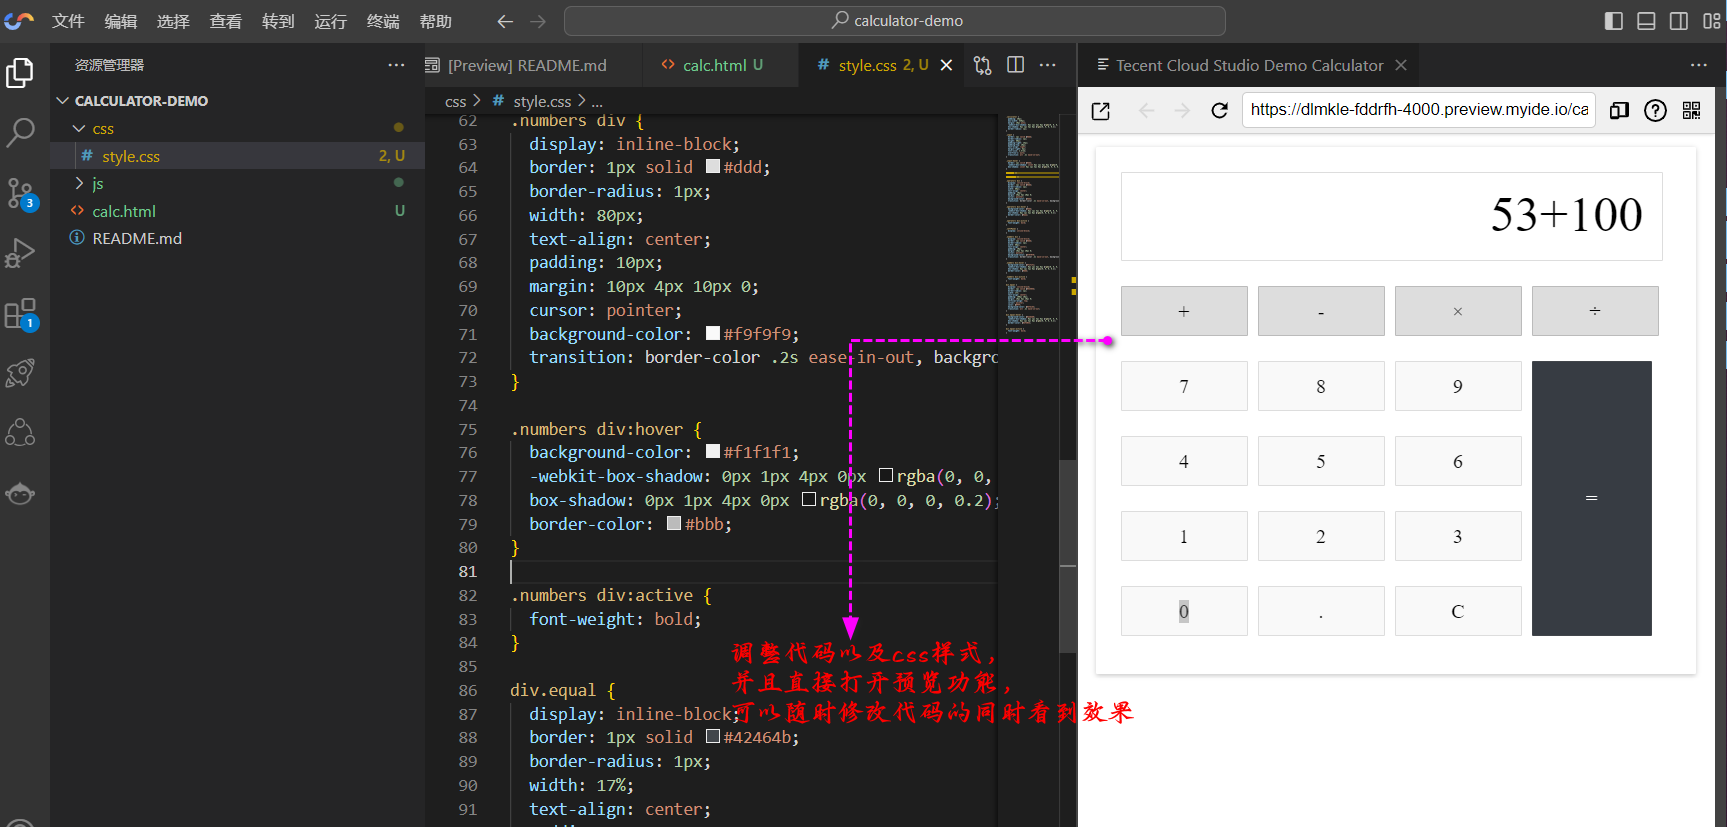Click line number 81 in the gutter

(468, 571)
